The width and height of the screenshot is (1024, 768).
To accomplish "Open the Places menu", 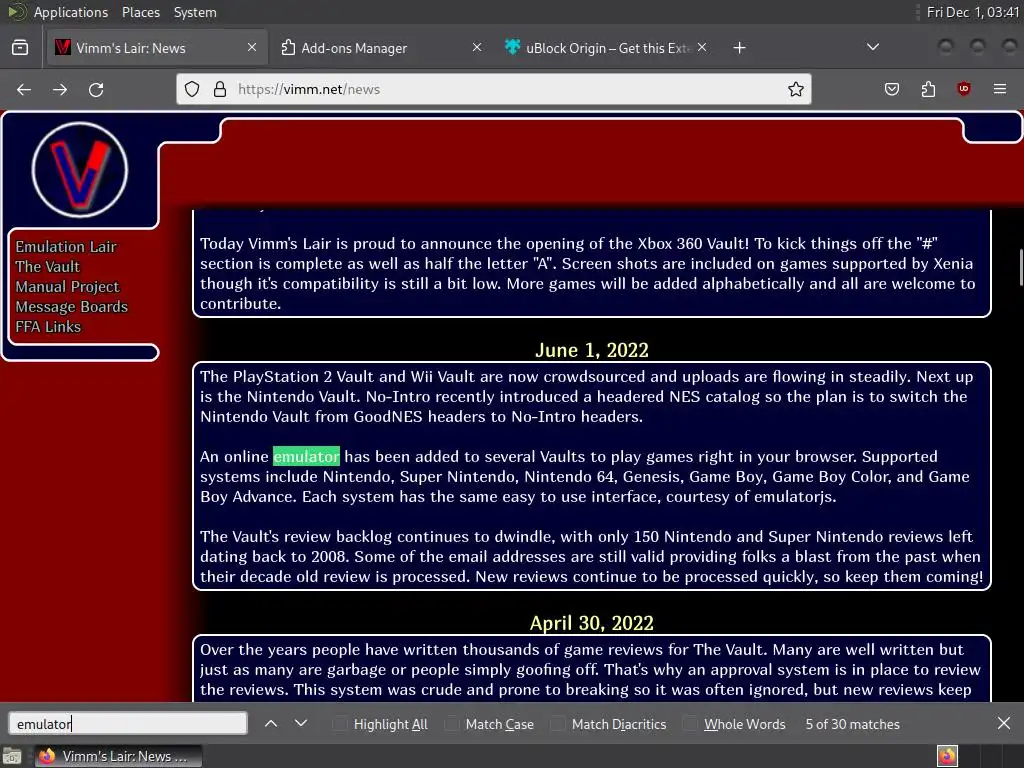I will 140,12.
